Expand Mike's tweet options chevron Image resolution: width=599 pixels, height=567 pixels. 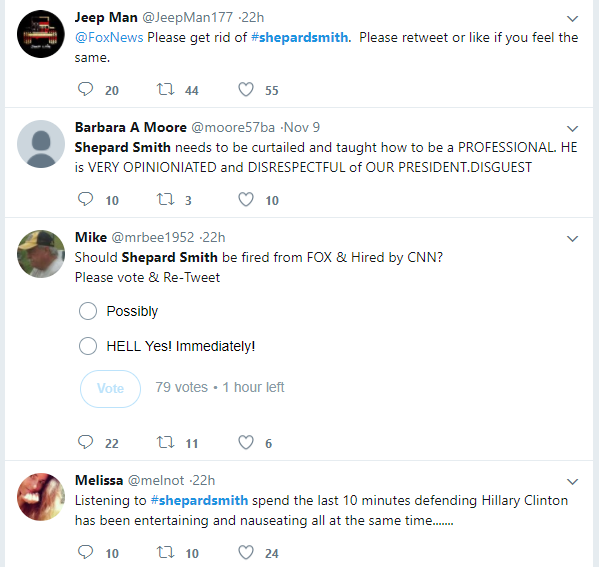click(x=572, y=239)
